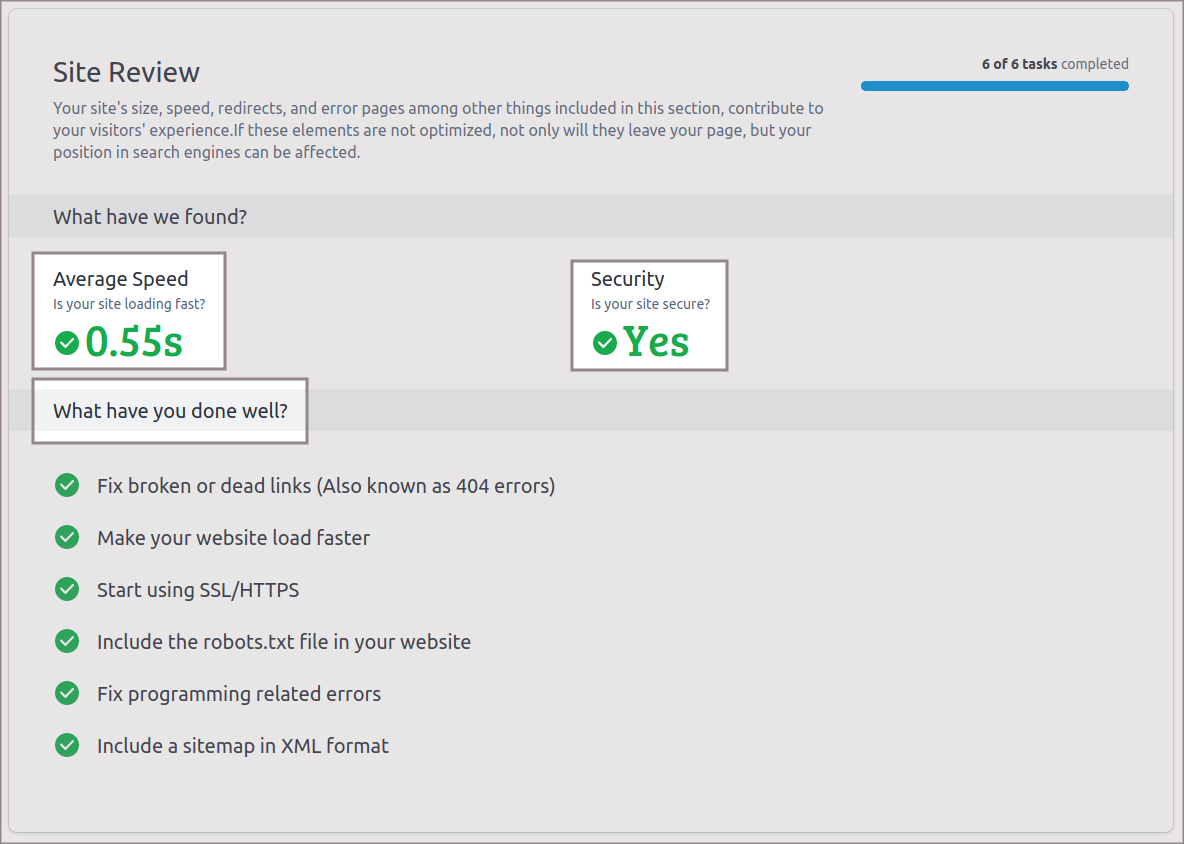Collapse the 'What have you done well?' section
Viewport: 1184px width, 844px height.
pyautogui.click(x=170, y=411)
